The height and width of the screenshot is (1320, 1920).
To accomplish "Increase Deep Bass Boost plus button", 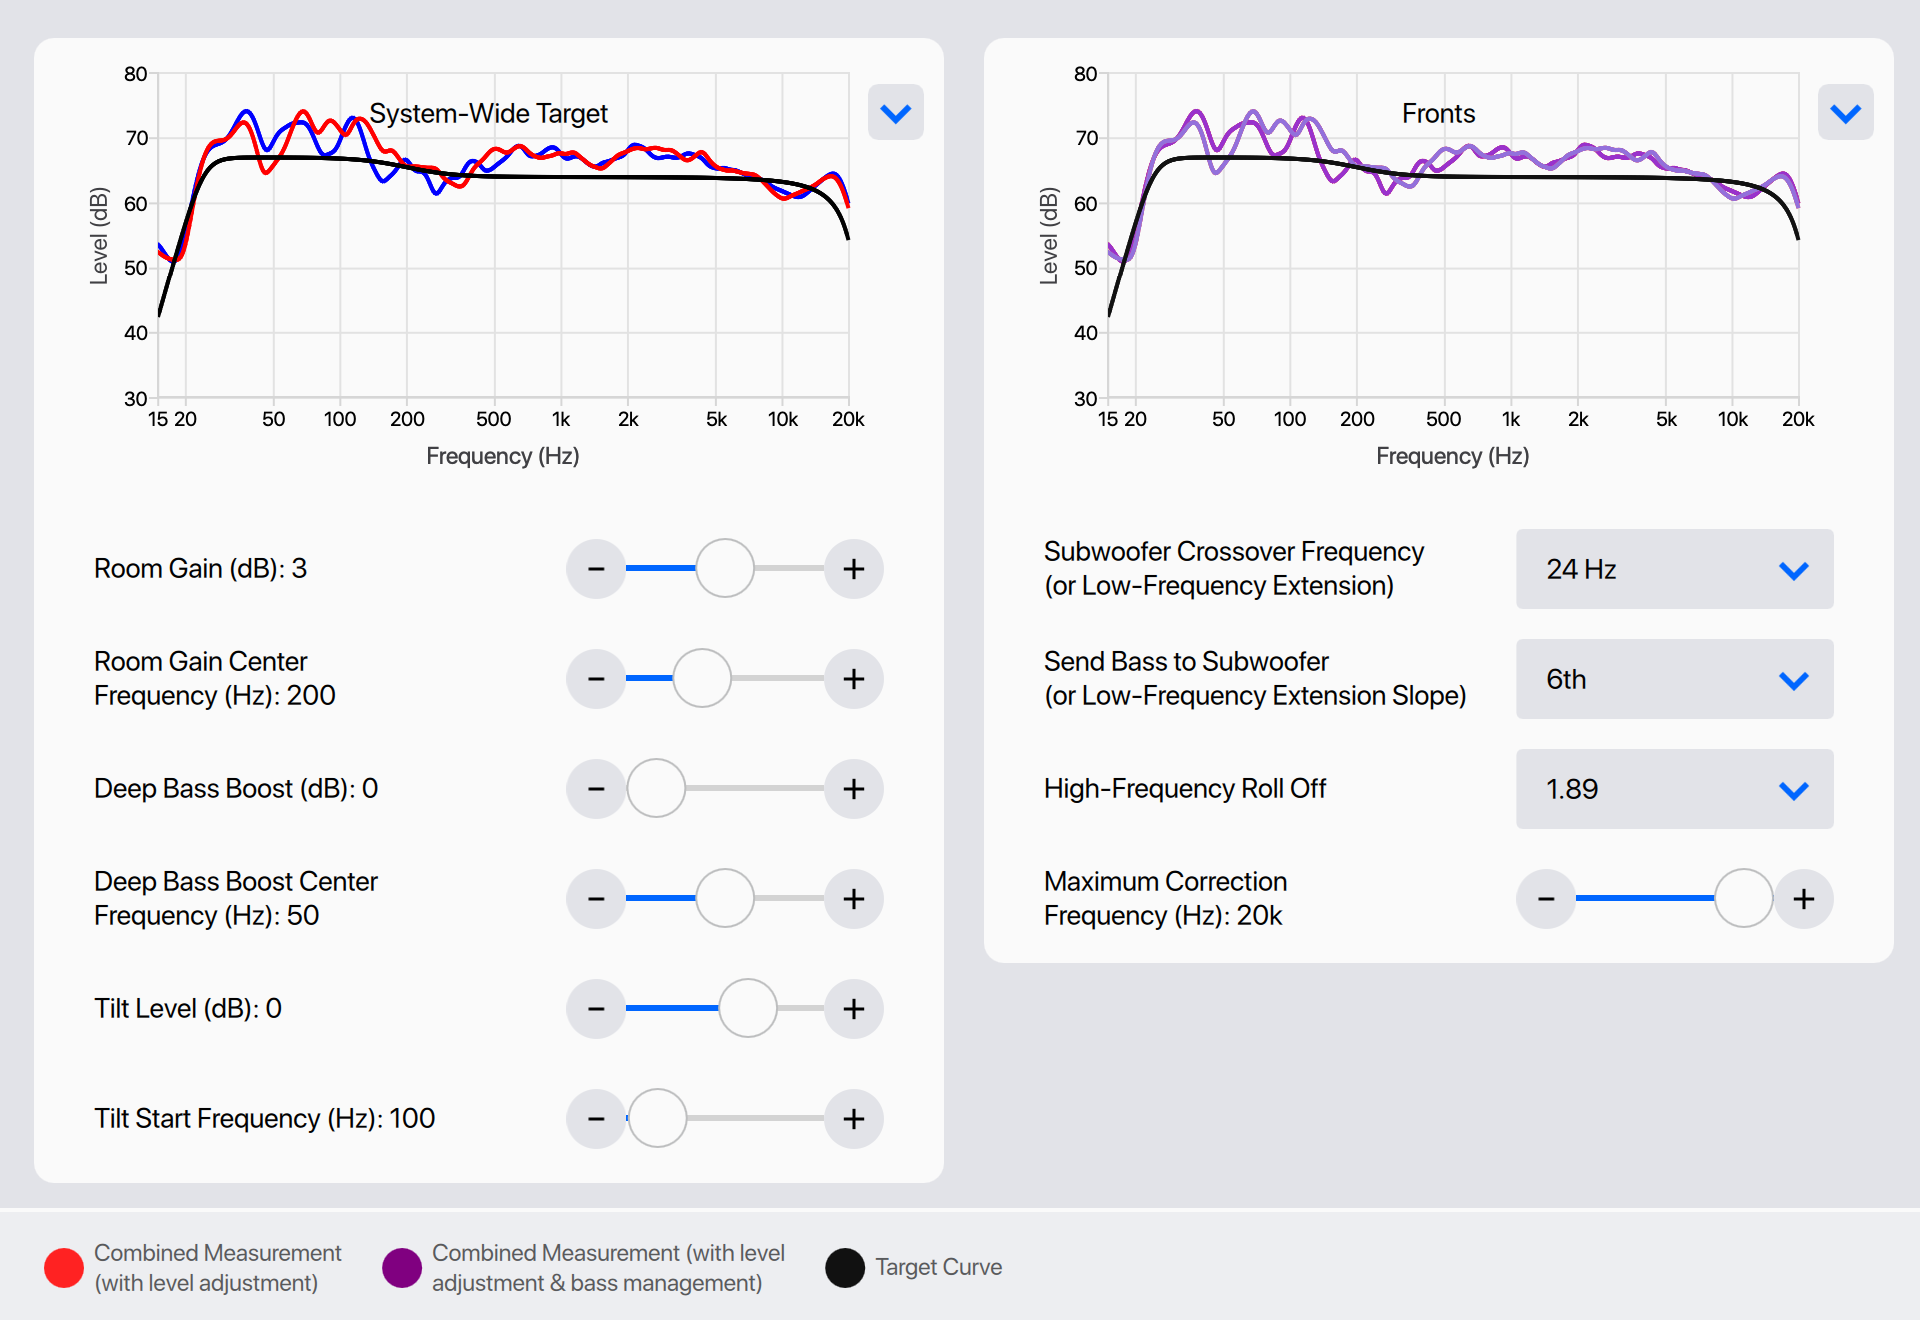I will pyautogui.click(x=854, y=789).
